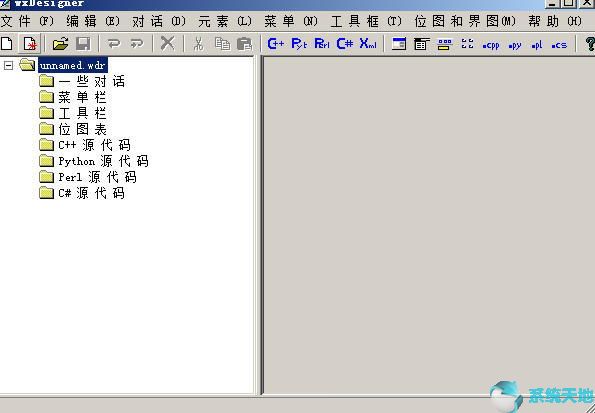595x413 pixels.
Task: Add a .pl source file icon
Action: [x=537, y=45]
